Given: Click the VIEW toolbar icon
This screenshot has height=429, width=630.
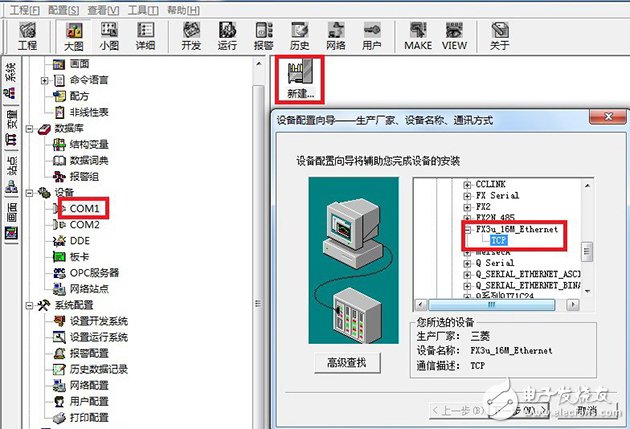Looking at the screenshot, I should tap(454, 37).
